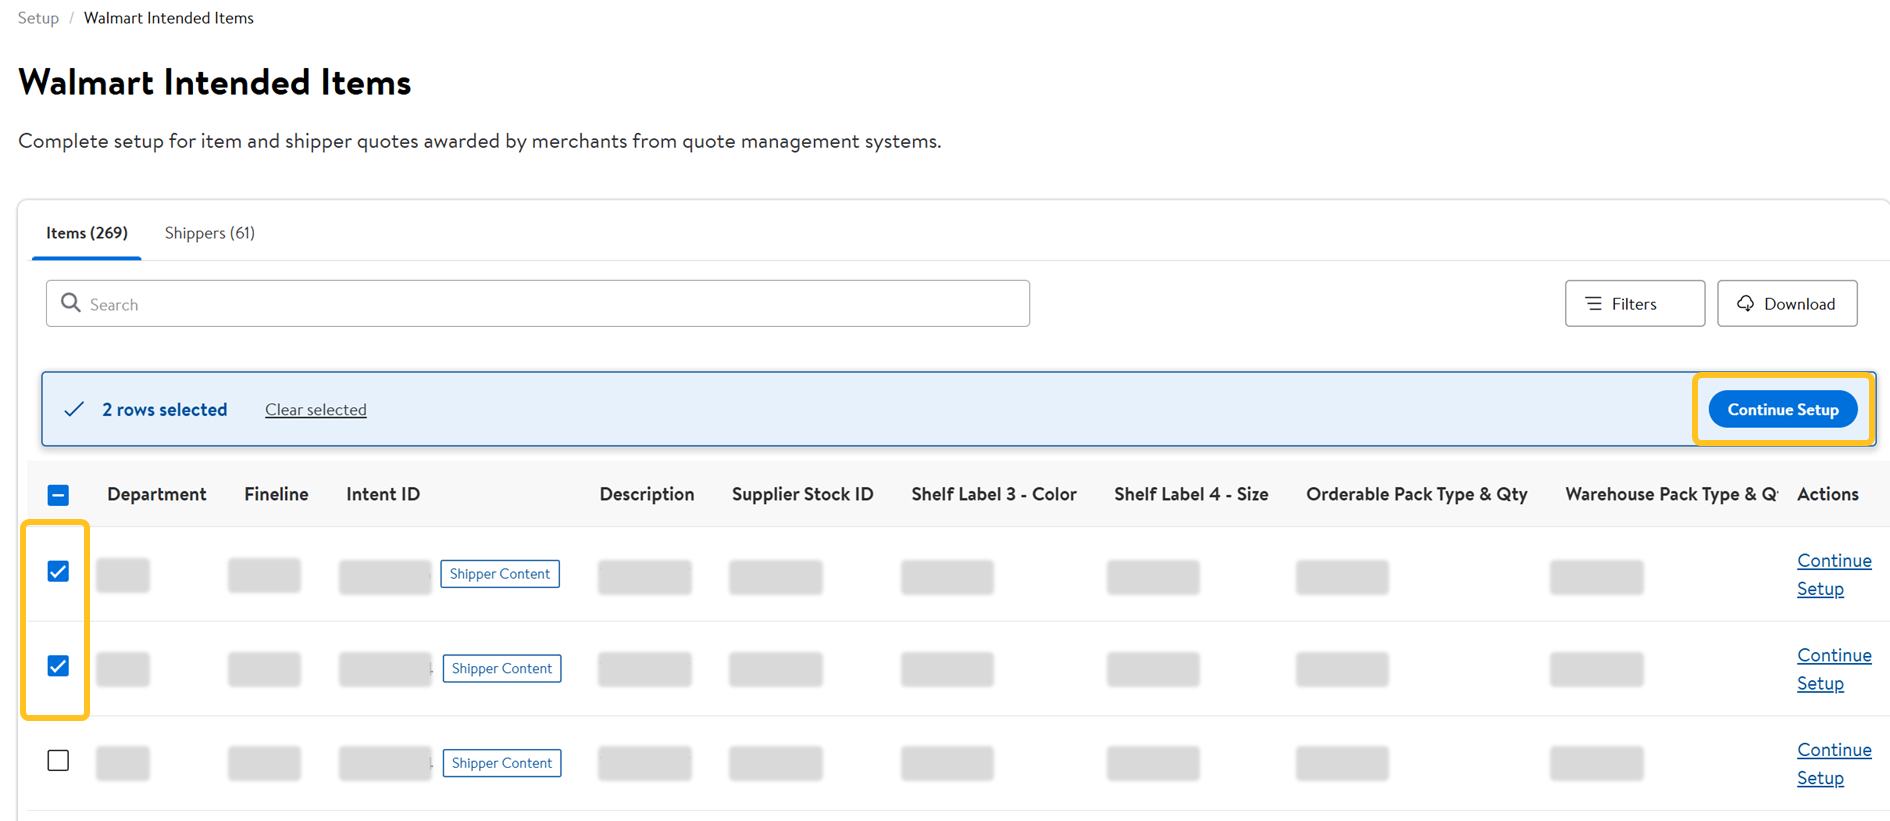Uncheck the first row checkbox
Viewport: 1890px width, 821px height.
pos(58,571)
